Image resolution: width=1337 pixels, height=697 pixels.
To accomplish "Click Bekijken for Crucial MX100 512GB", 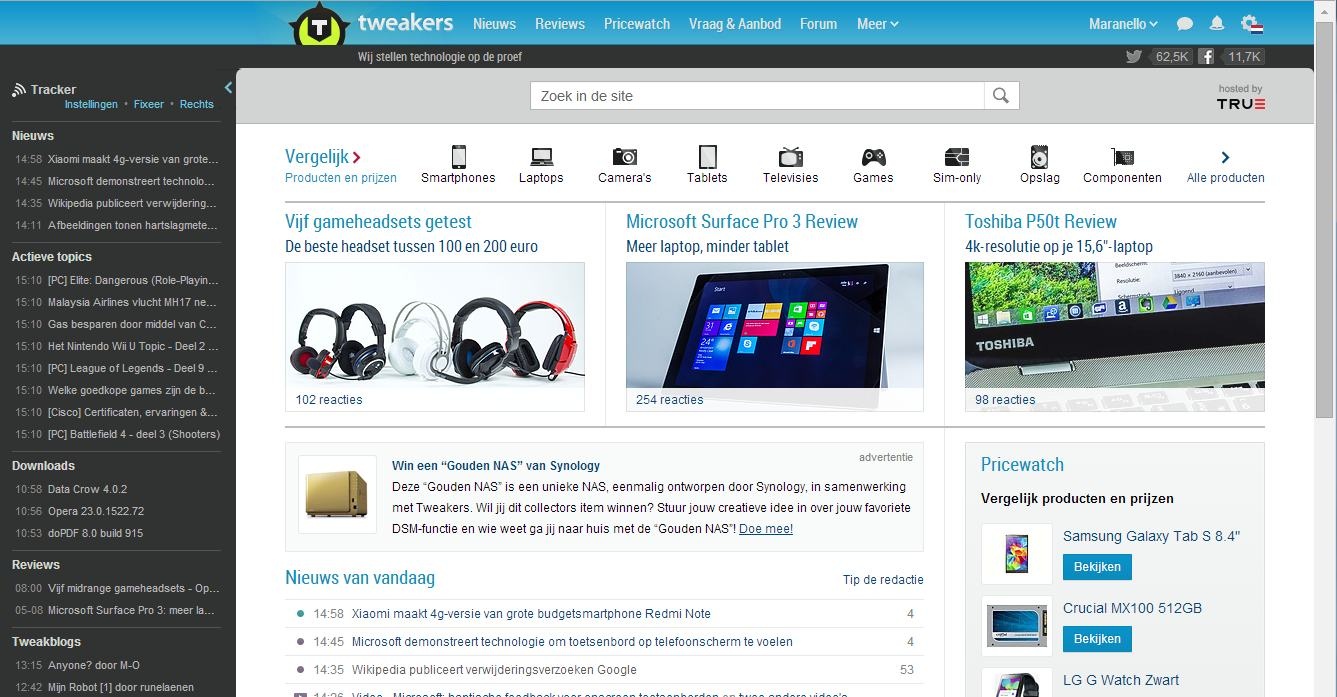I will 1097,638.
